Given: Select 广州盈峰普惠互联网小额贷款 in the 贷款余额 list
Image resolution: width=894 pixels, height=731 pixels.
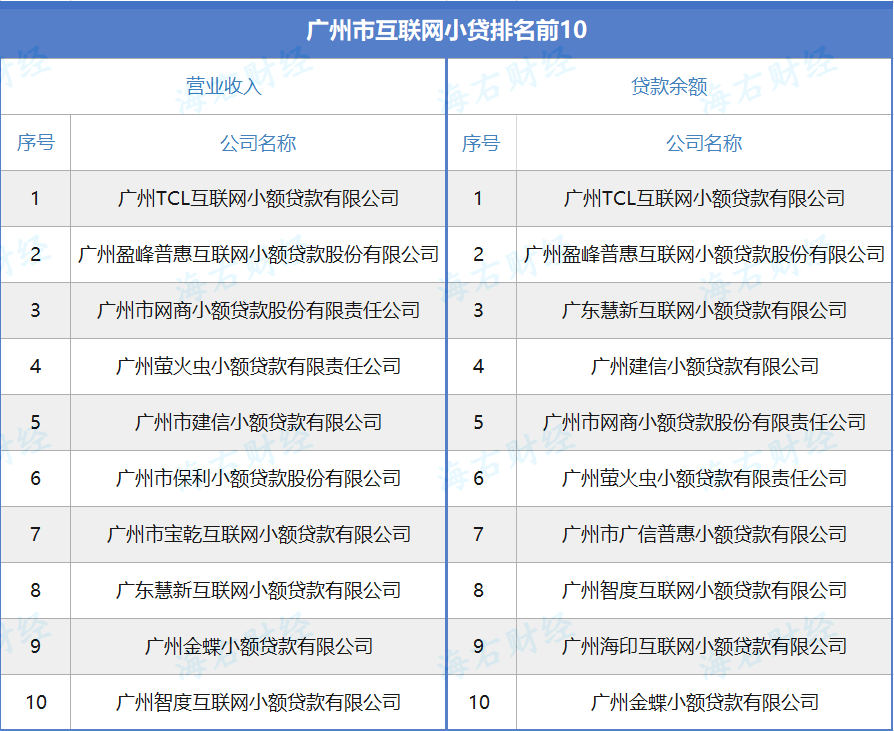Looking at the screenshot, I should [704, 254].
